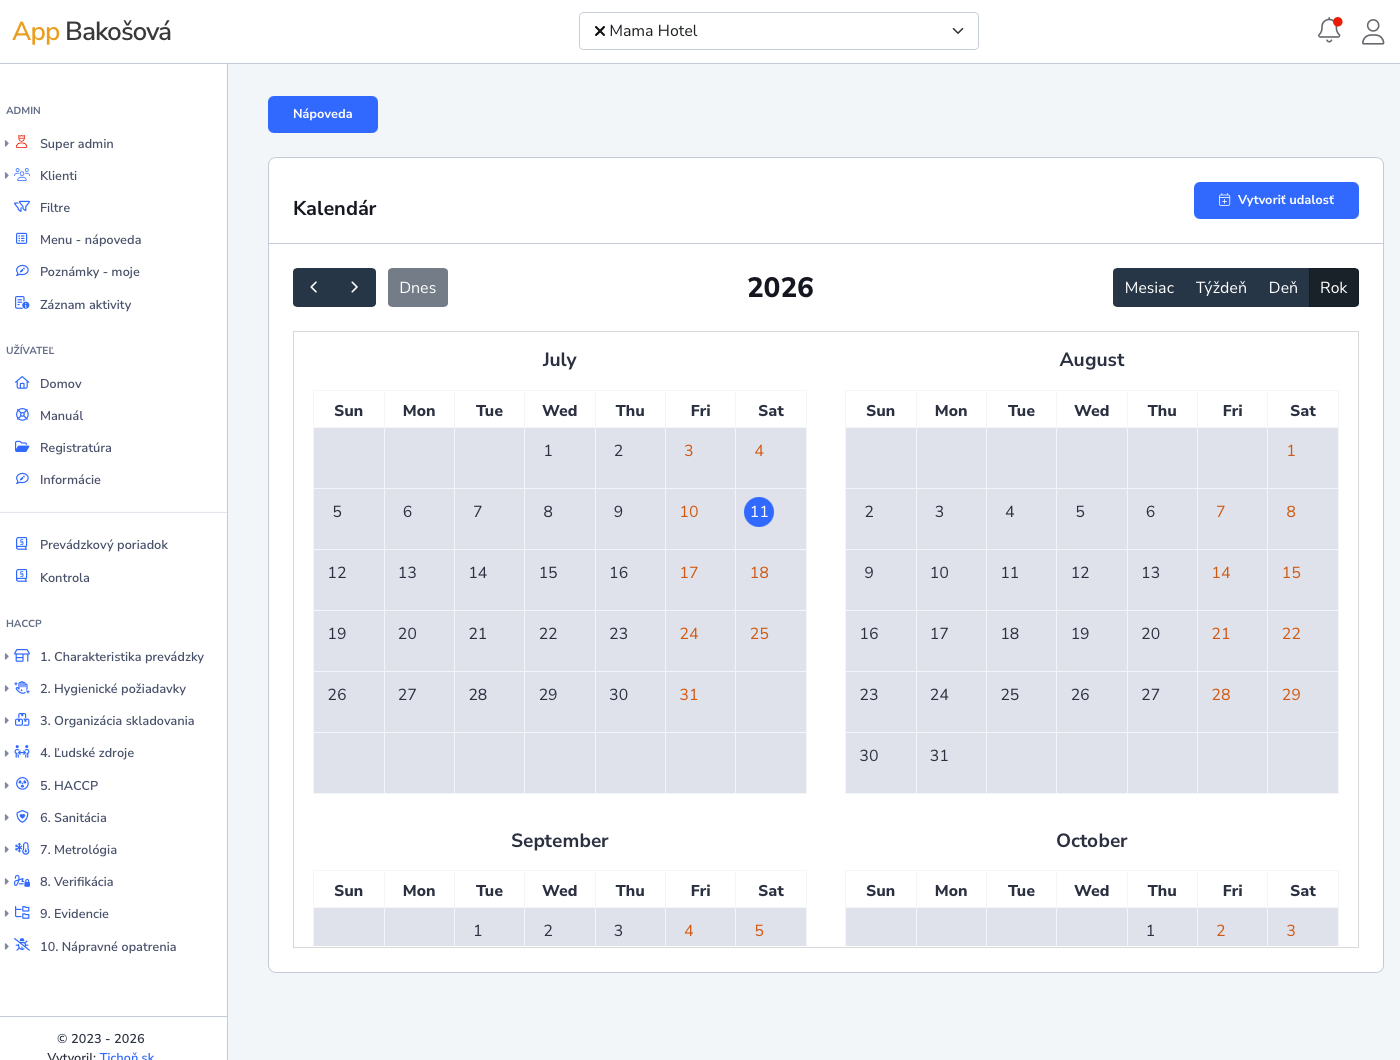Click the Registratúra folder icon
The height and width of the screenshot is (1060, 1400).
[x=22, y=447]
